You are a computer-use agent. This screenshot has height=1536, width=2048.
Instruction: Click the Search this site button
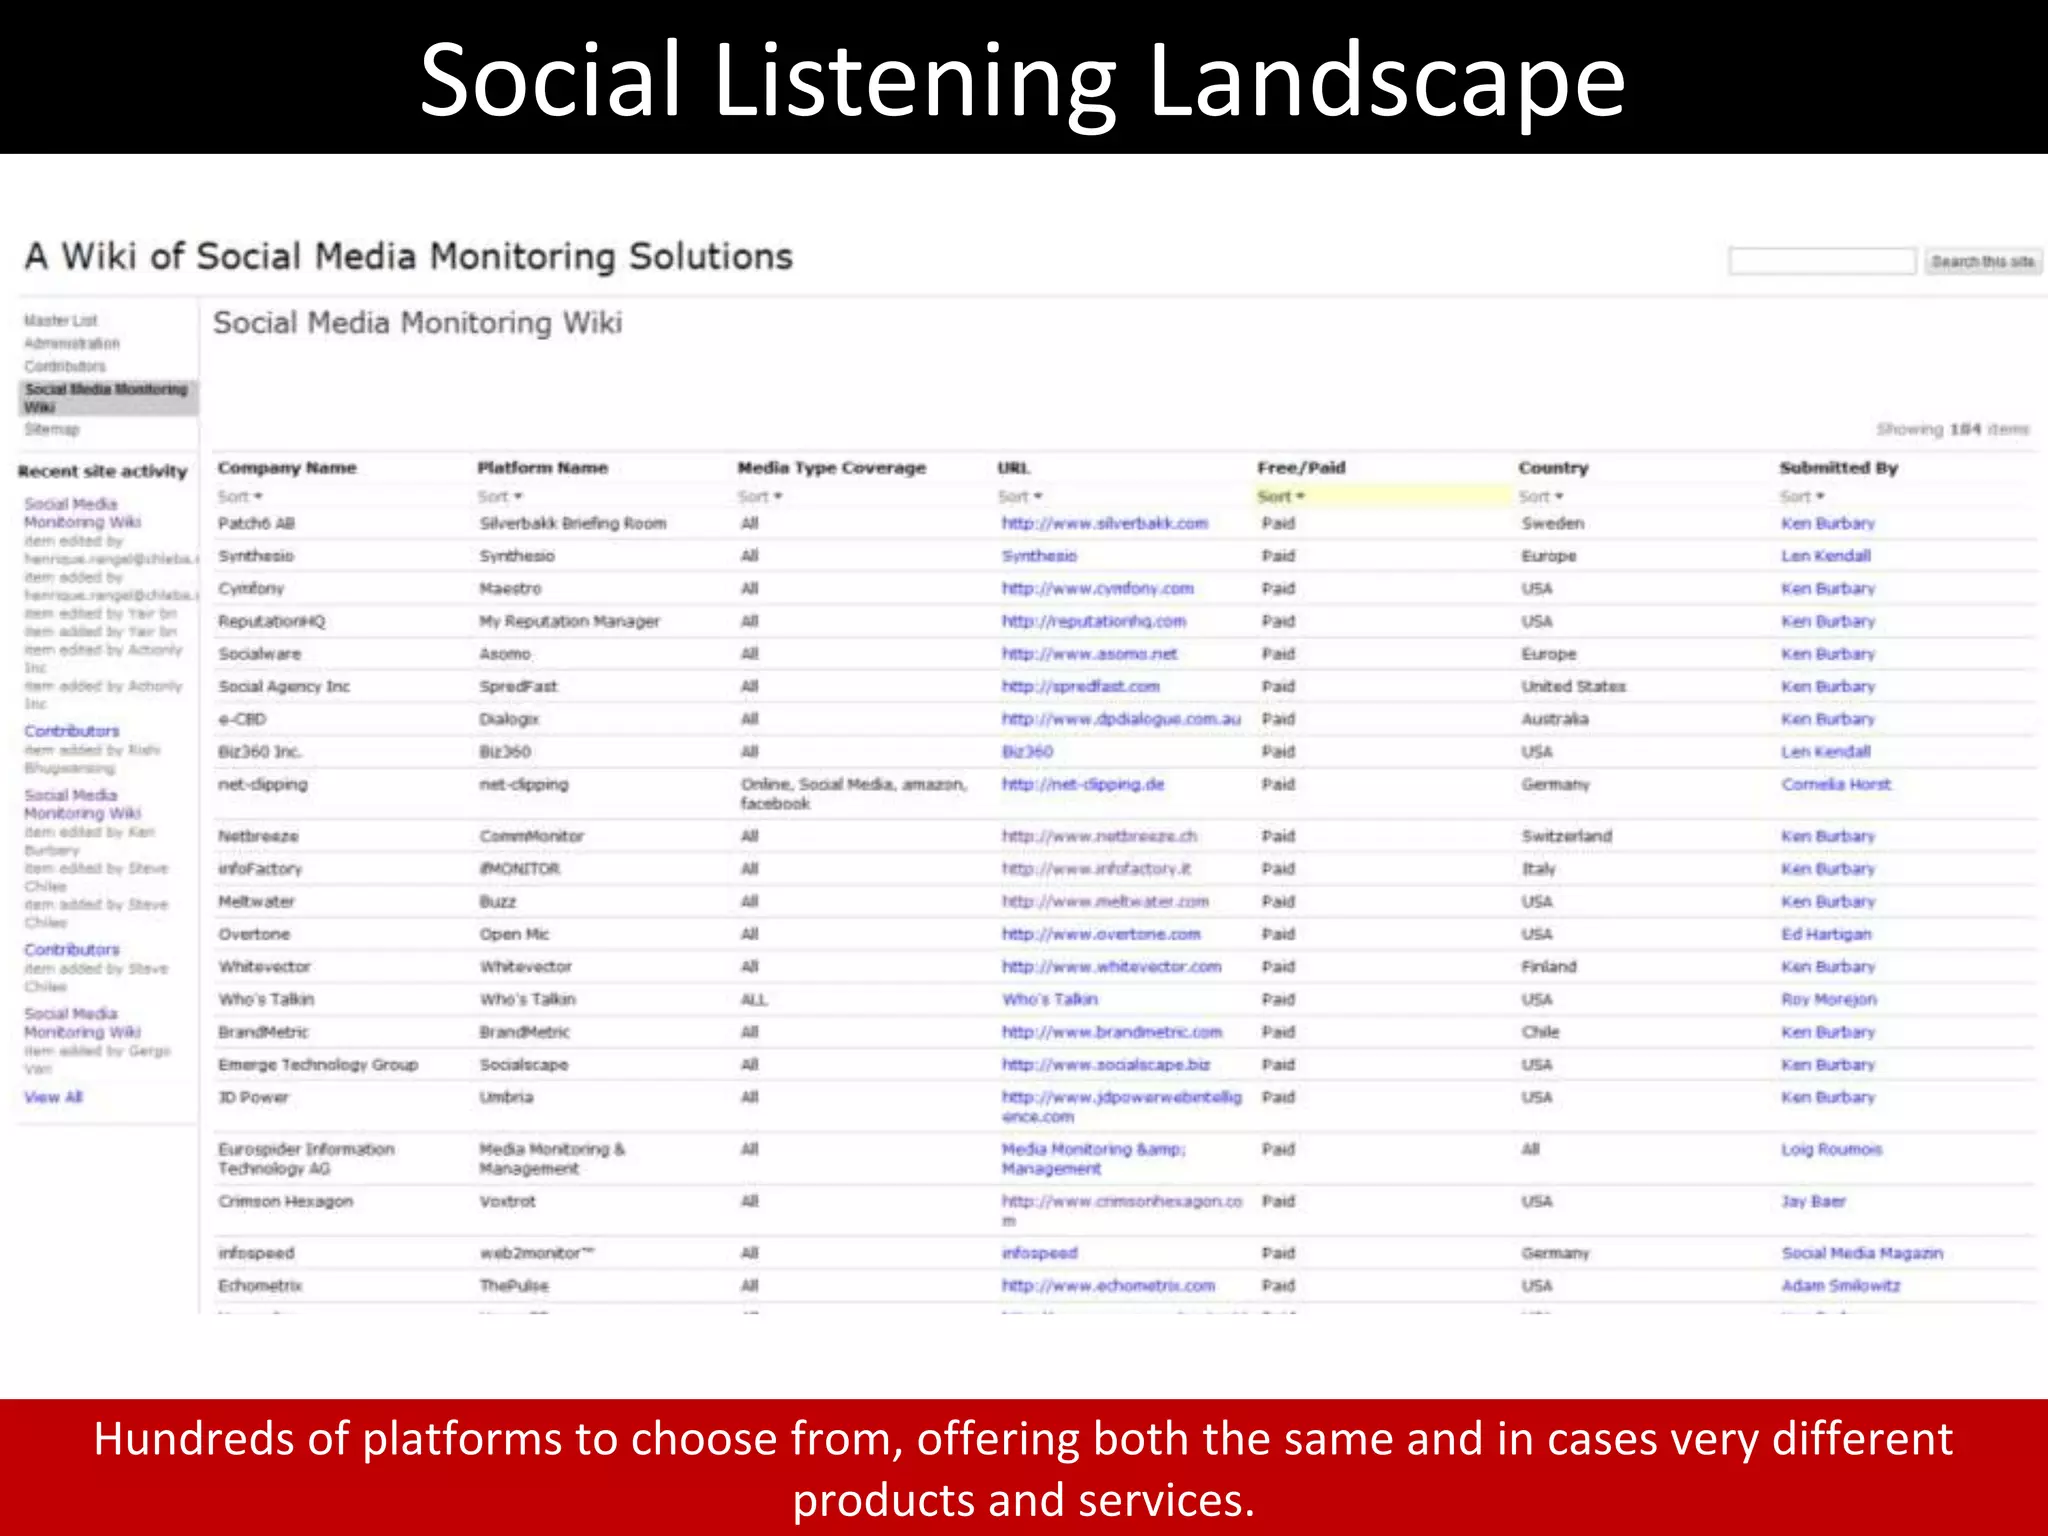(x=1982, y=261)
